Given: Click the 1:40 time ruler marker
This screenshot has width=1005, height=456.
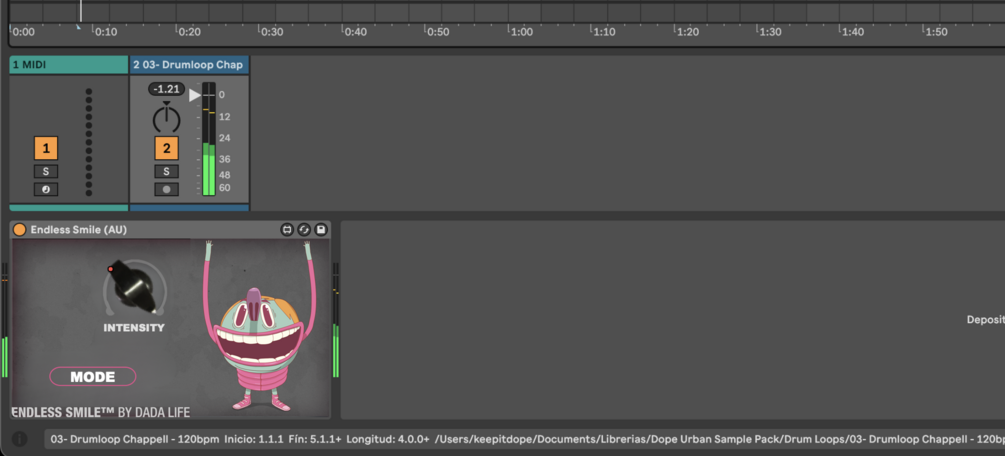Looking at the screenshot, I should pyautogui.click(x=853, y=31).
